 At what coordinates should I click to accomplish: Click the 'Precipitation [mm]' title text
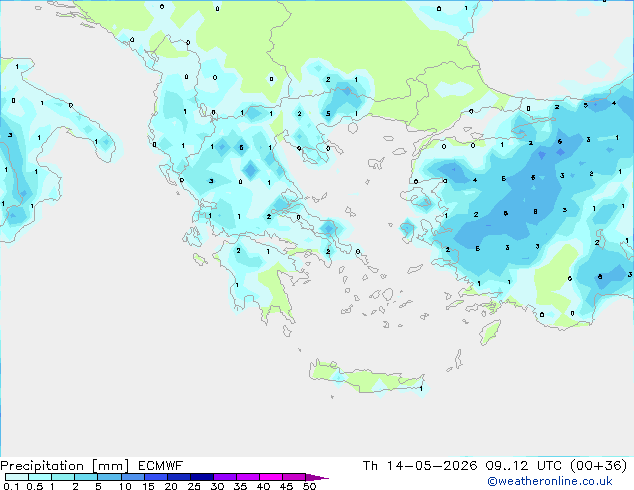pyautogui.click(x=64, y=466)
